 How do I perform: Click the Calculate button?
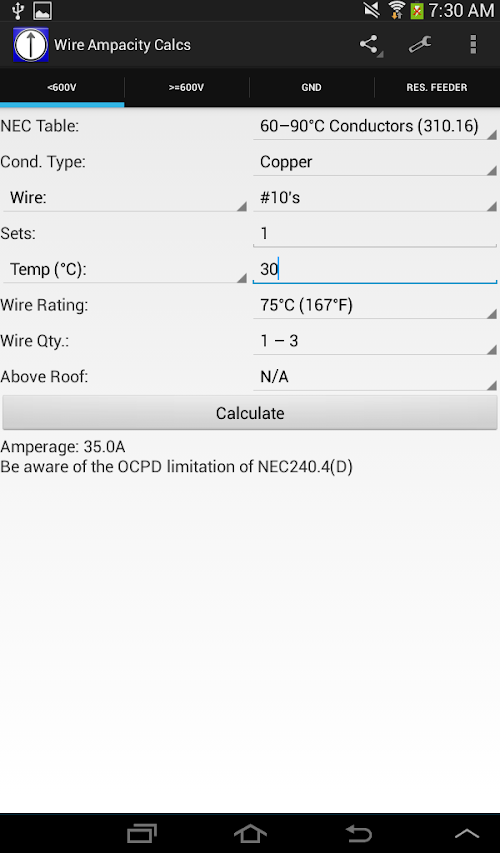click(250, 413)
